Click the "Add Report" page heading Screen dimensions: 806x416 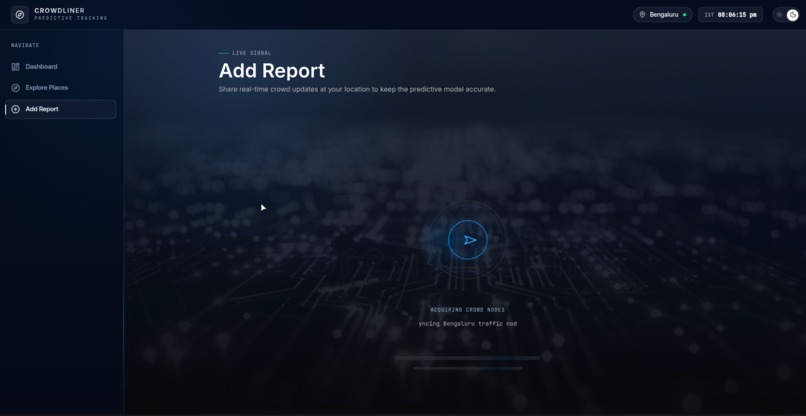pos(272,71)
